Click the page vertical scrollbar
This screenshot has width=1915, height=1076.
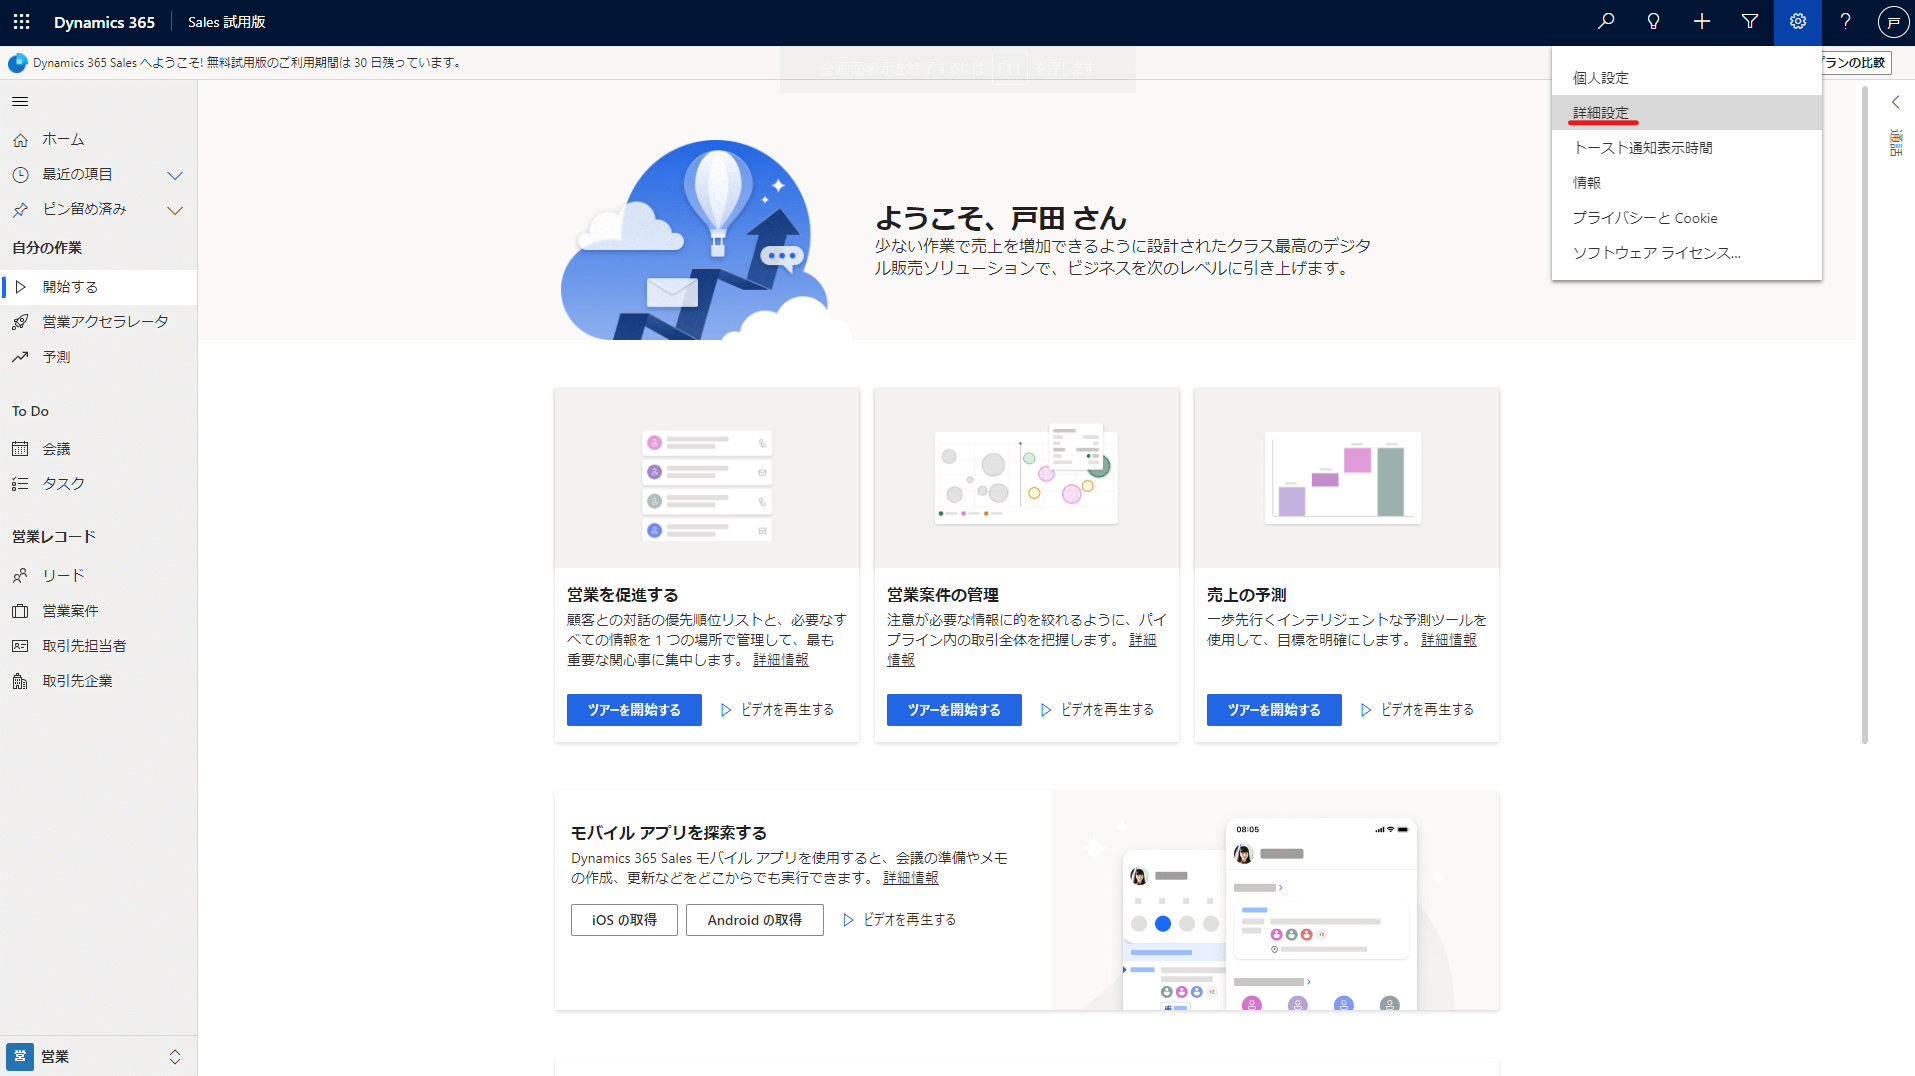1865,415
